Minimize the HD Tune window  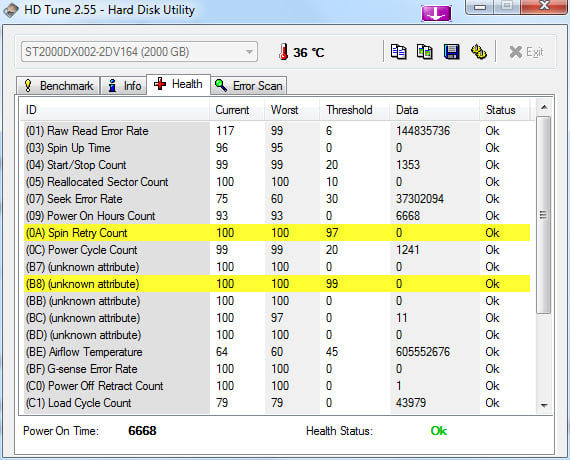(480, 7)
